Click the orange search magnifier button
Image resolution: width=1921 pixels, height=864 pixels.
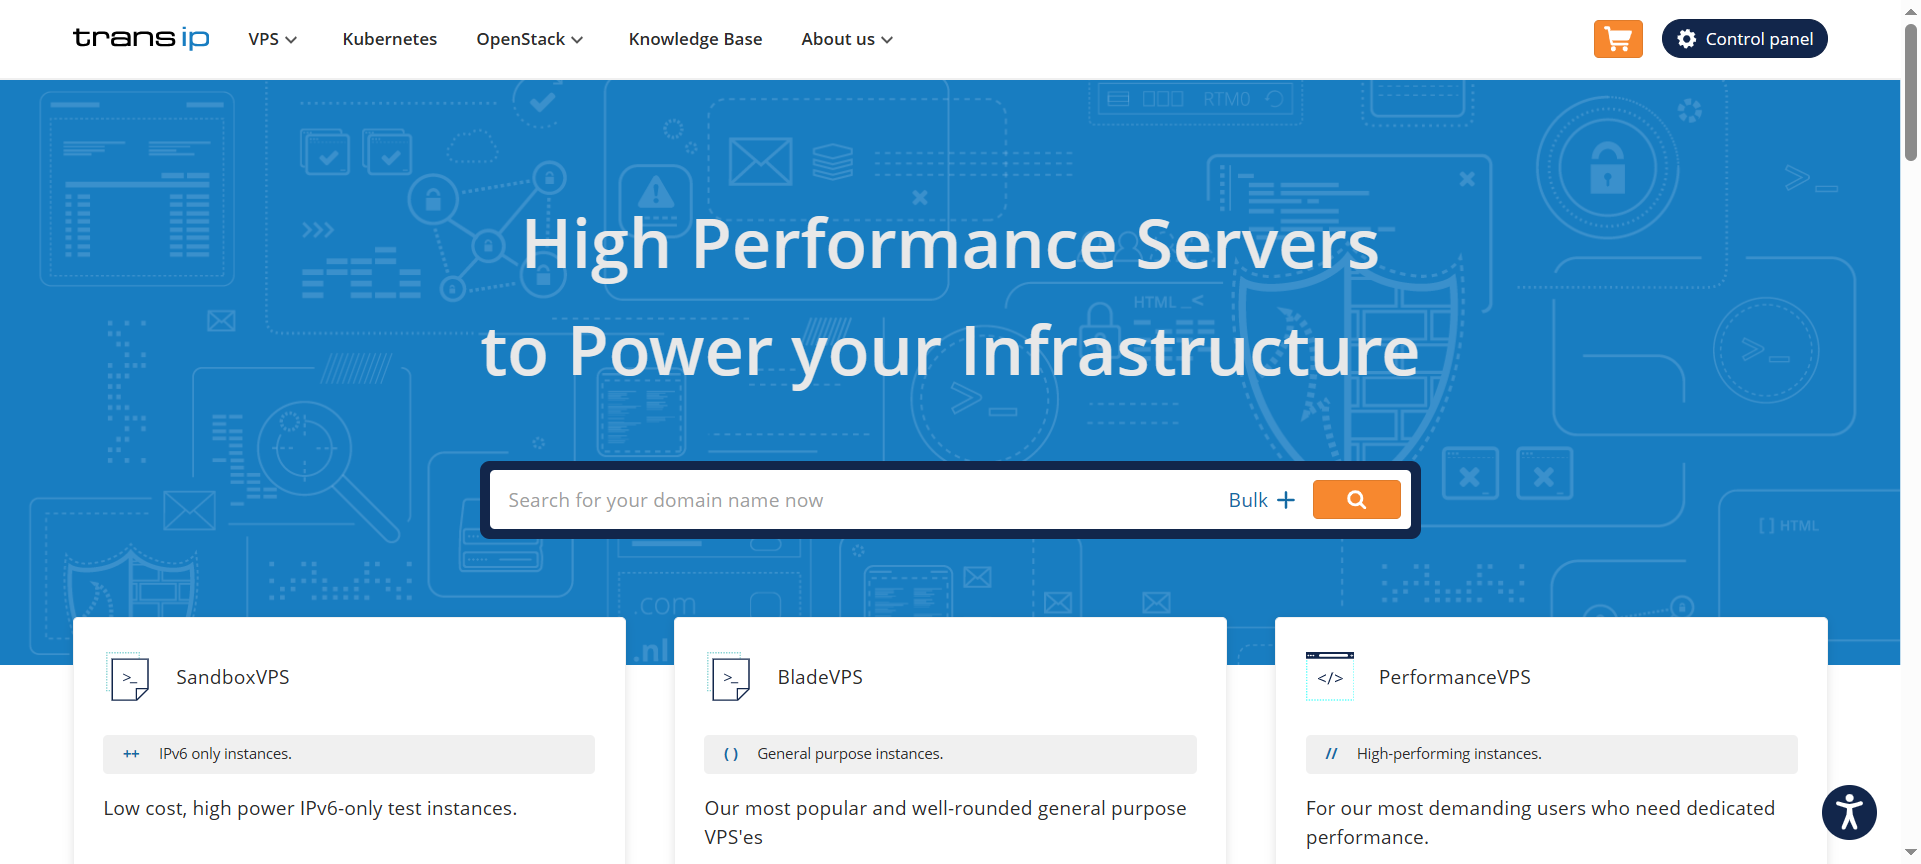(1356, 500)
